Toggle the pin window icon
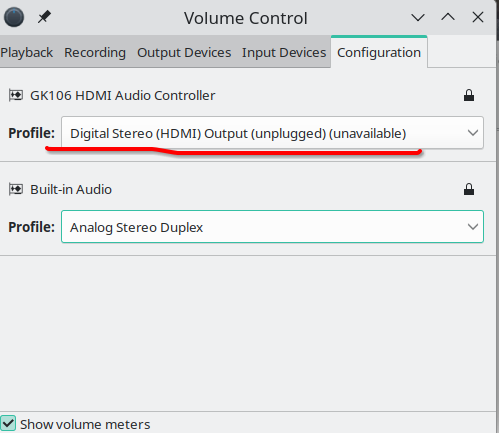Image resolution: width=499 pixels, height=433 pixels. (44, 17)
